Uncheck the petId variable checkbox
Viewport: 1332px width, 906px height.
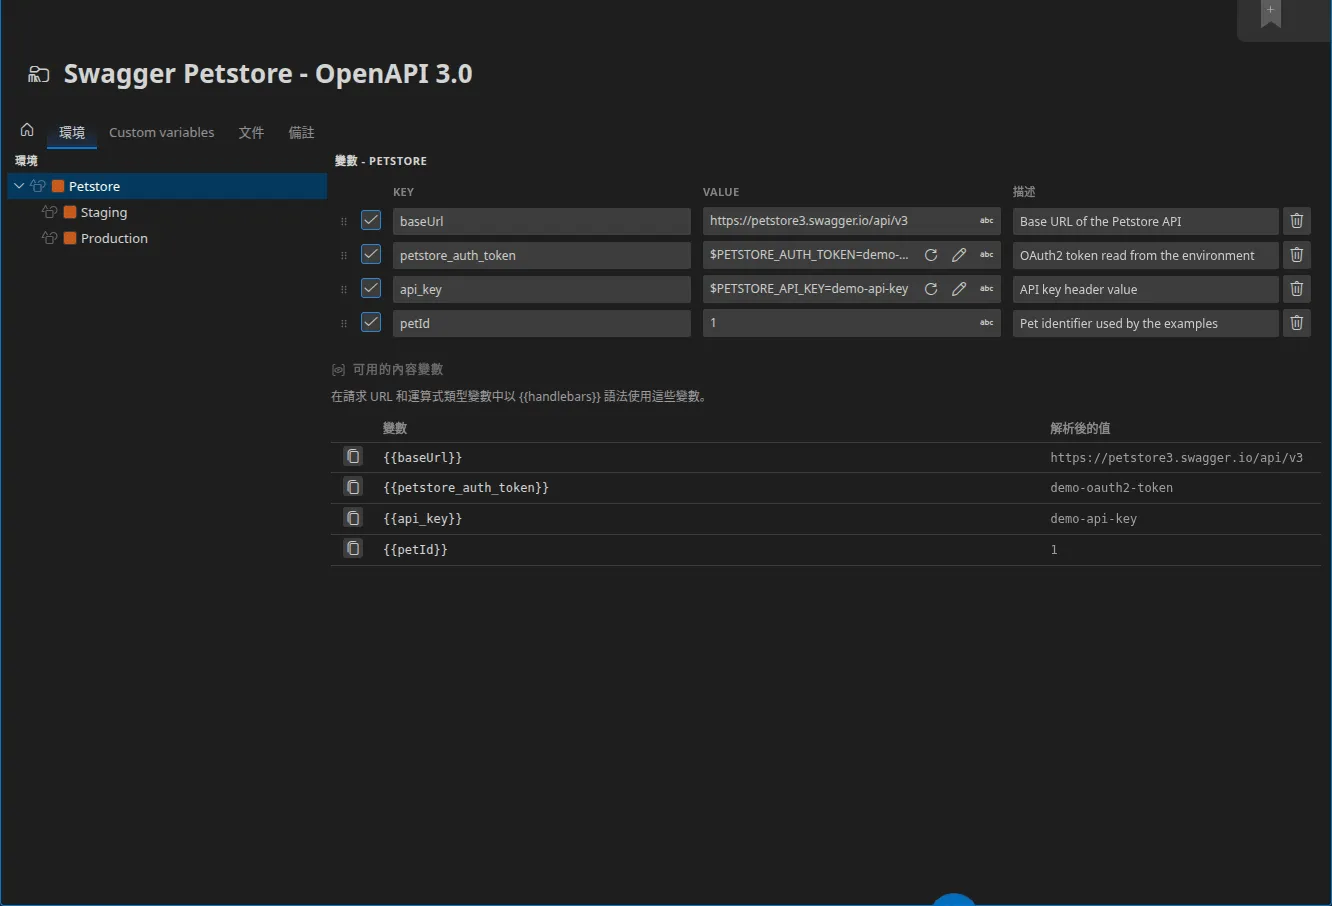[x=371, y=322]
